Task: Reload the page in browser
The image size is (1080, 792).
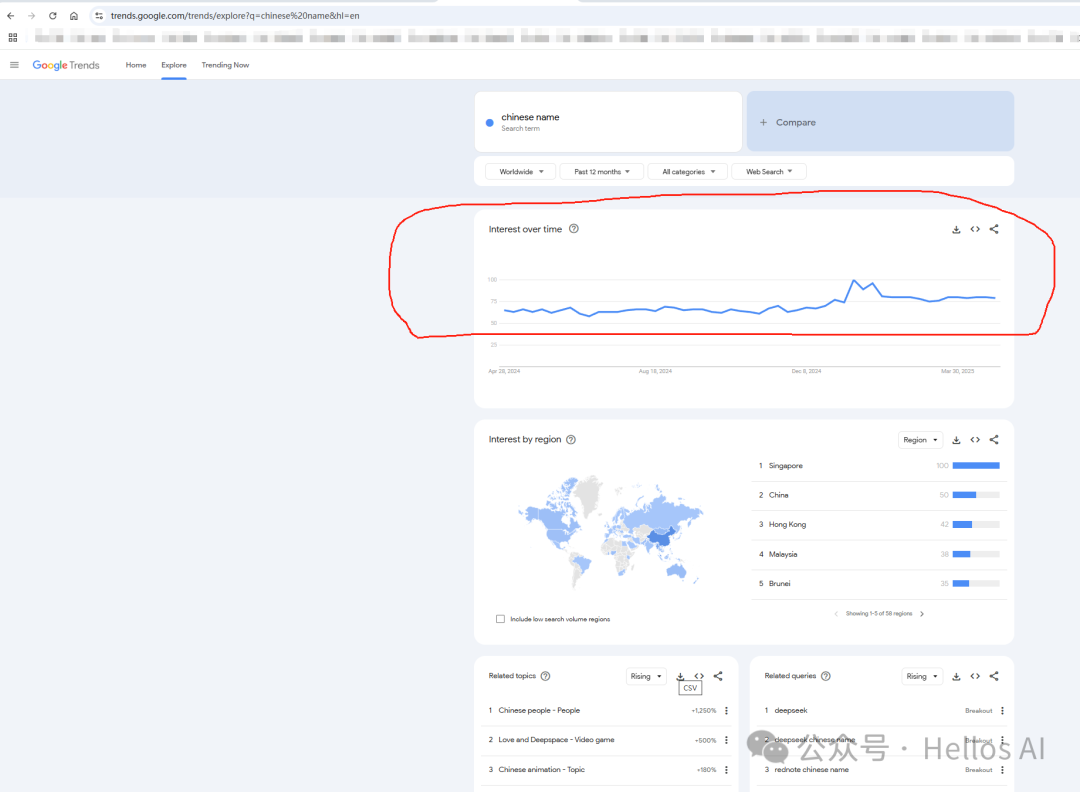Action: click(53, 16)
